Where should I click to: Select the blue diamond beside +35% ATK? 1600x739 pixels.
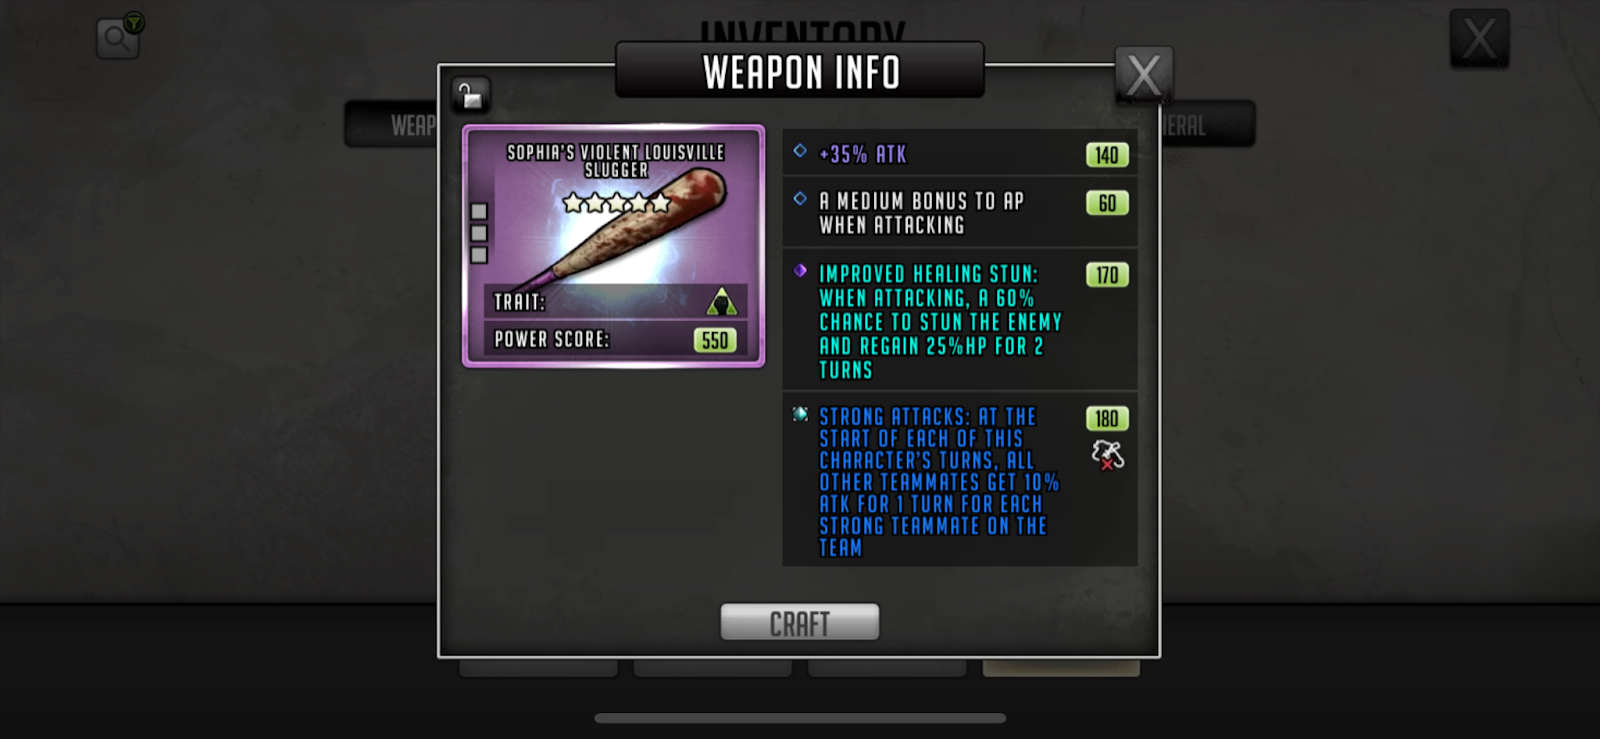pos(800,151)
